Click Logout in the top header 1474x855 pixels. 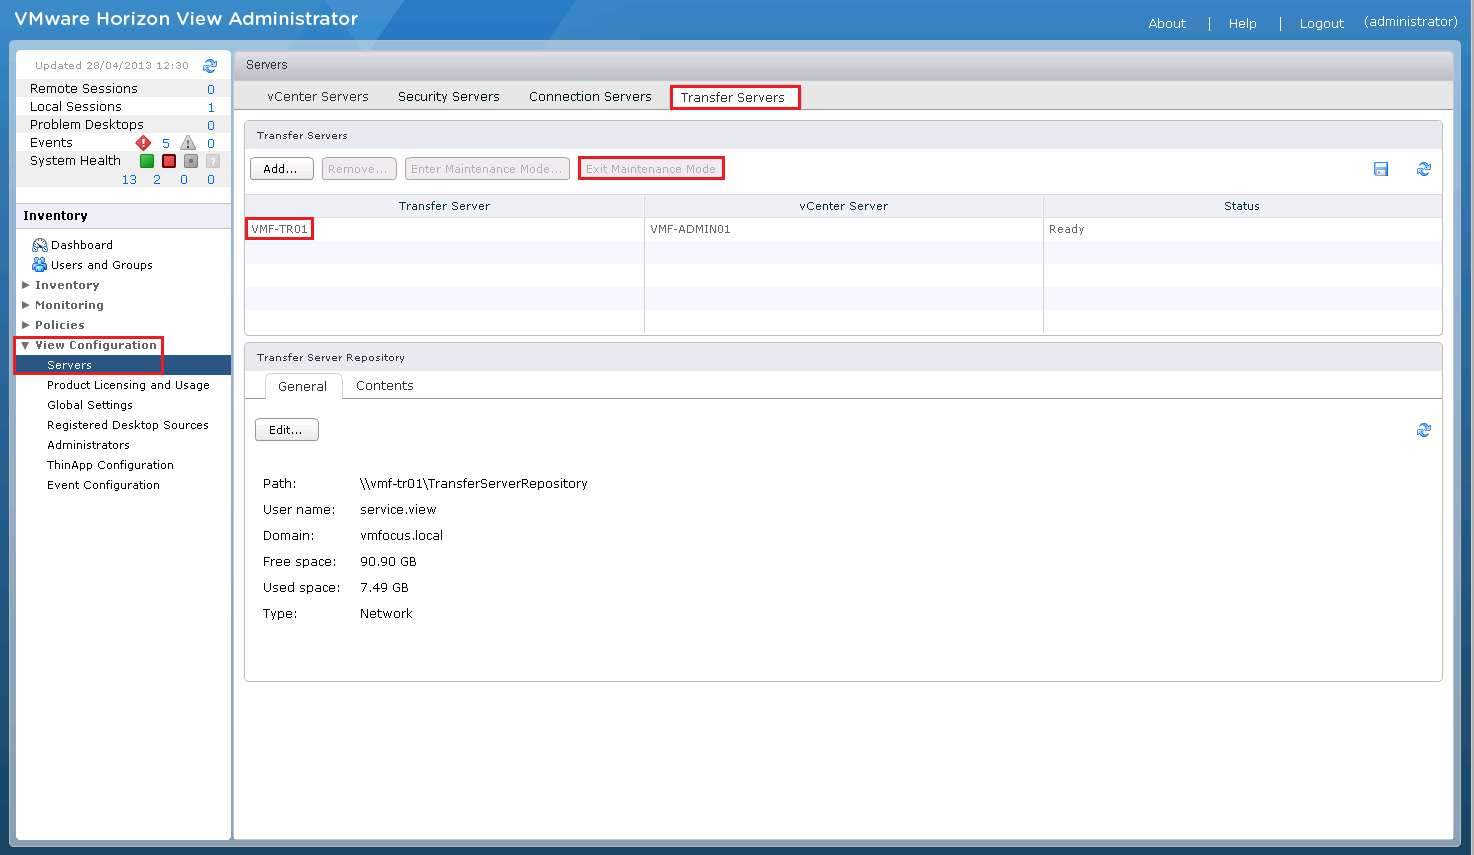click(x=1321, y=24)
